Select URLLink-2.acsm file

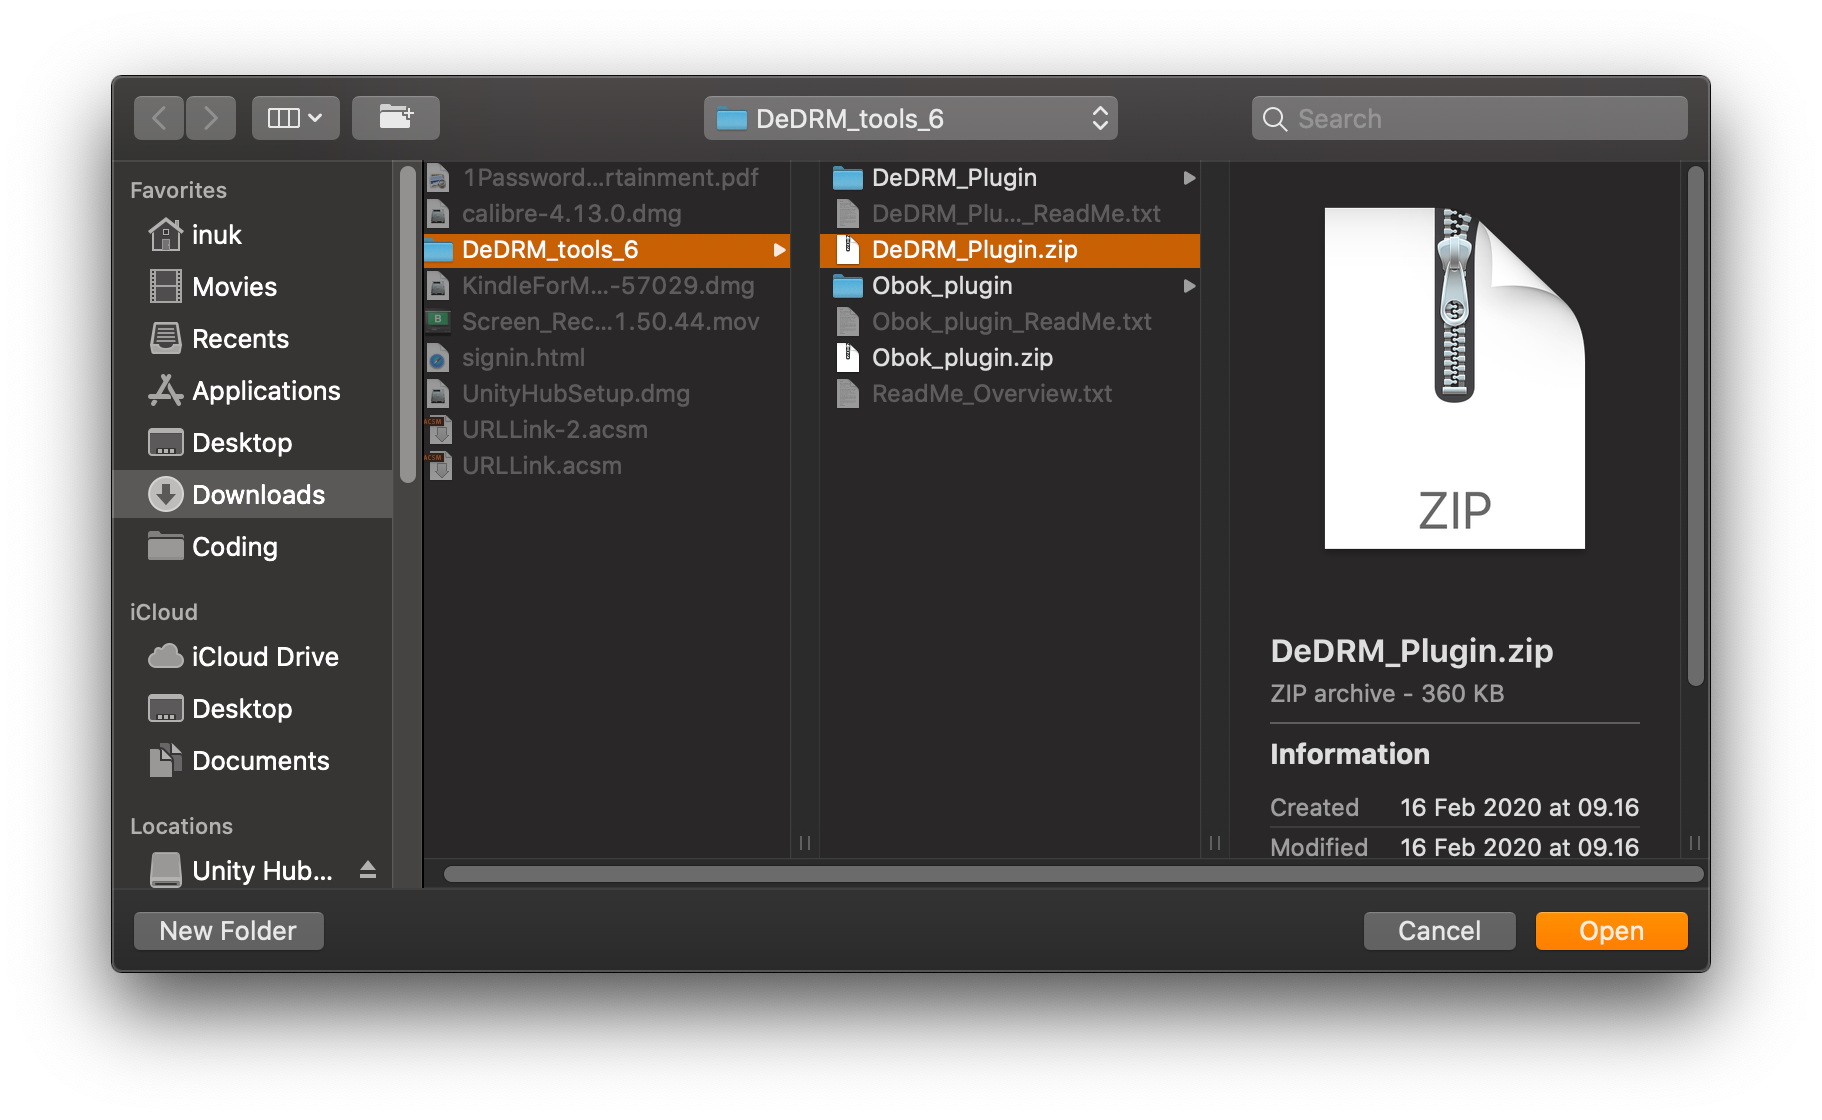point(607,430)
